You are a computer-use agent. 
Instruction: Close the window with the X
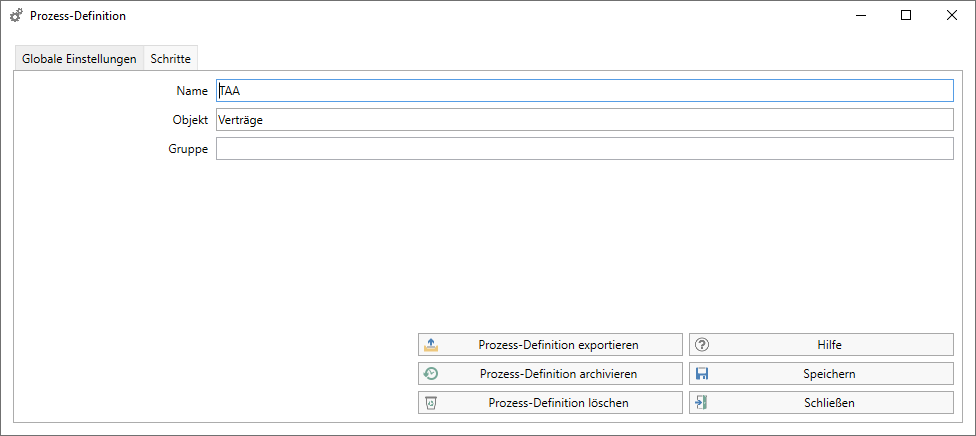coord(952,16)
